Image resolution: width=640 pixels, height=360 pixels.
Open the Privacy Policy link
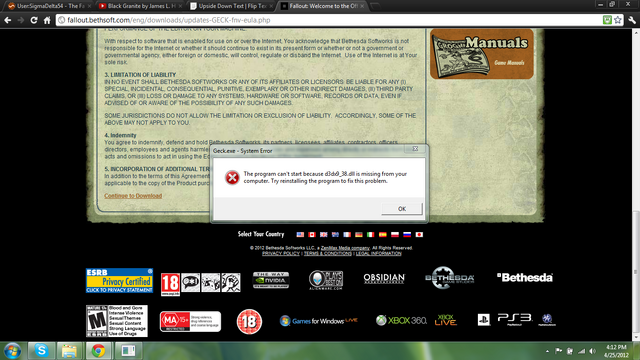point(281,253)
